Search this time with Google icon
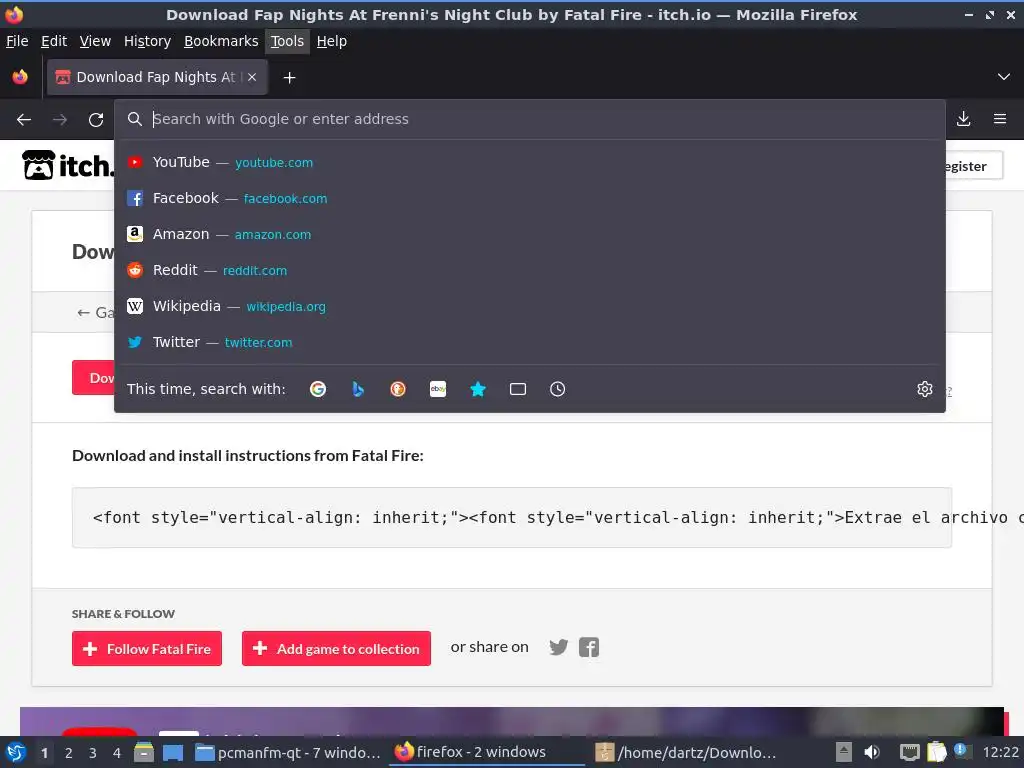The image size is (1024, 768). click(318, 389)
